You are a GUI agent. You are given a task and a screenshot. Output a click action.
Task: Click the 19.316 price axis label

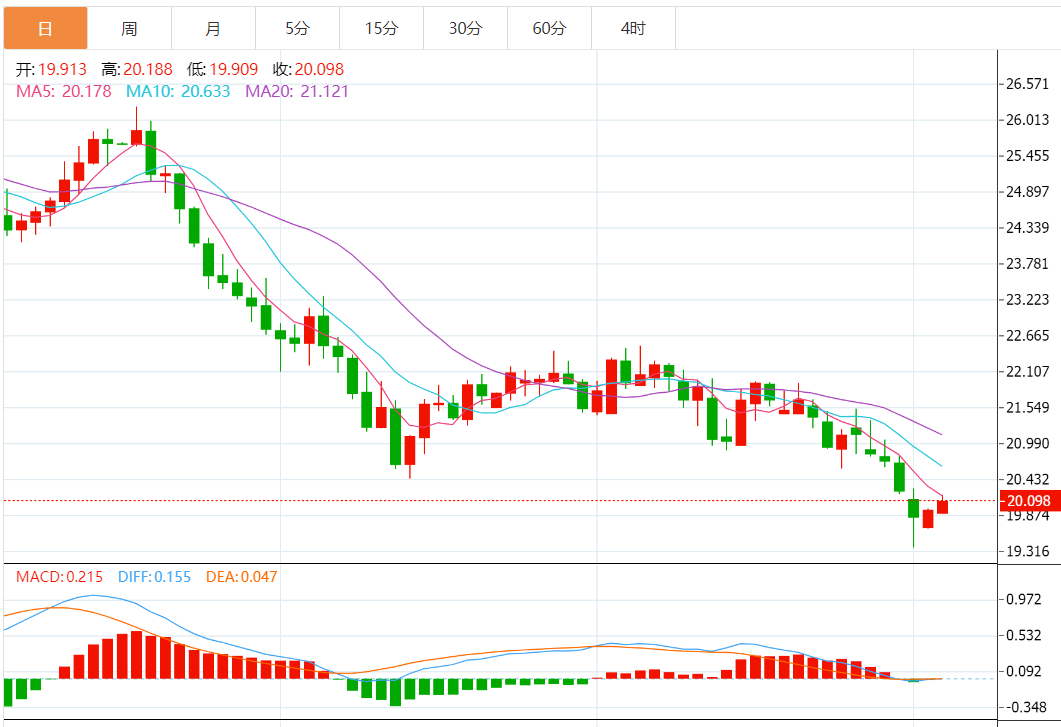[x=1027, y=551]
